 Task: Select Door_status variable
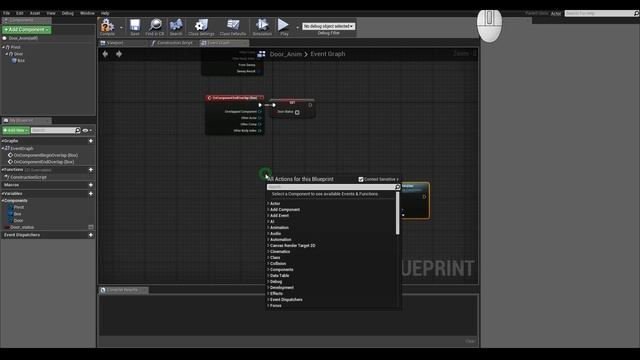click(22, 227)
